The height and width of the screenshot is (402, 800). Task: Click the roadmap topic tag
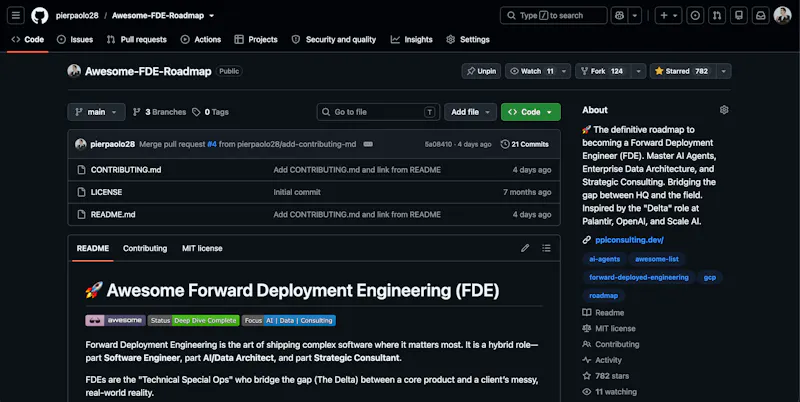tap(604, 295)
